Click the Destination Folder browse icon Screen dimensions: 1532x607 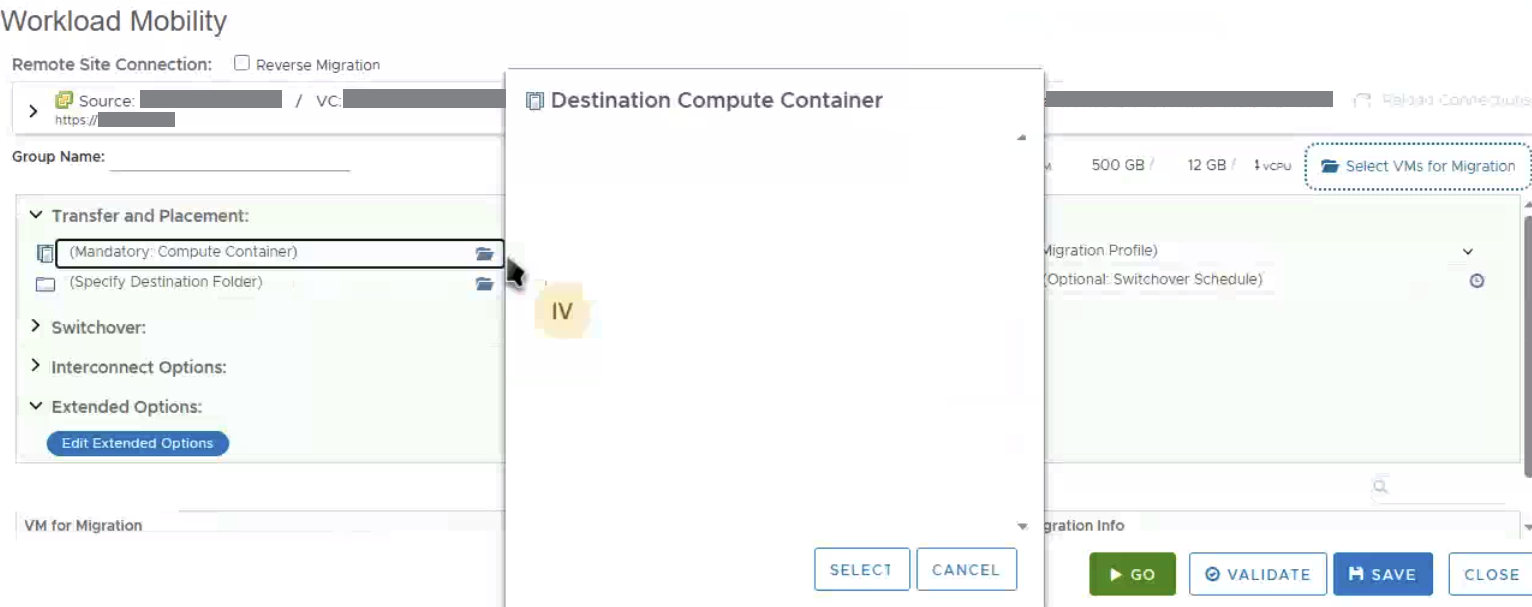(485, 284)
